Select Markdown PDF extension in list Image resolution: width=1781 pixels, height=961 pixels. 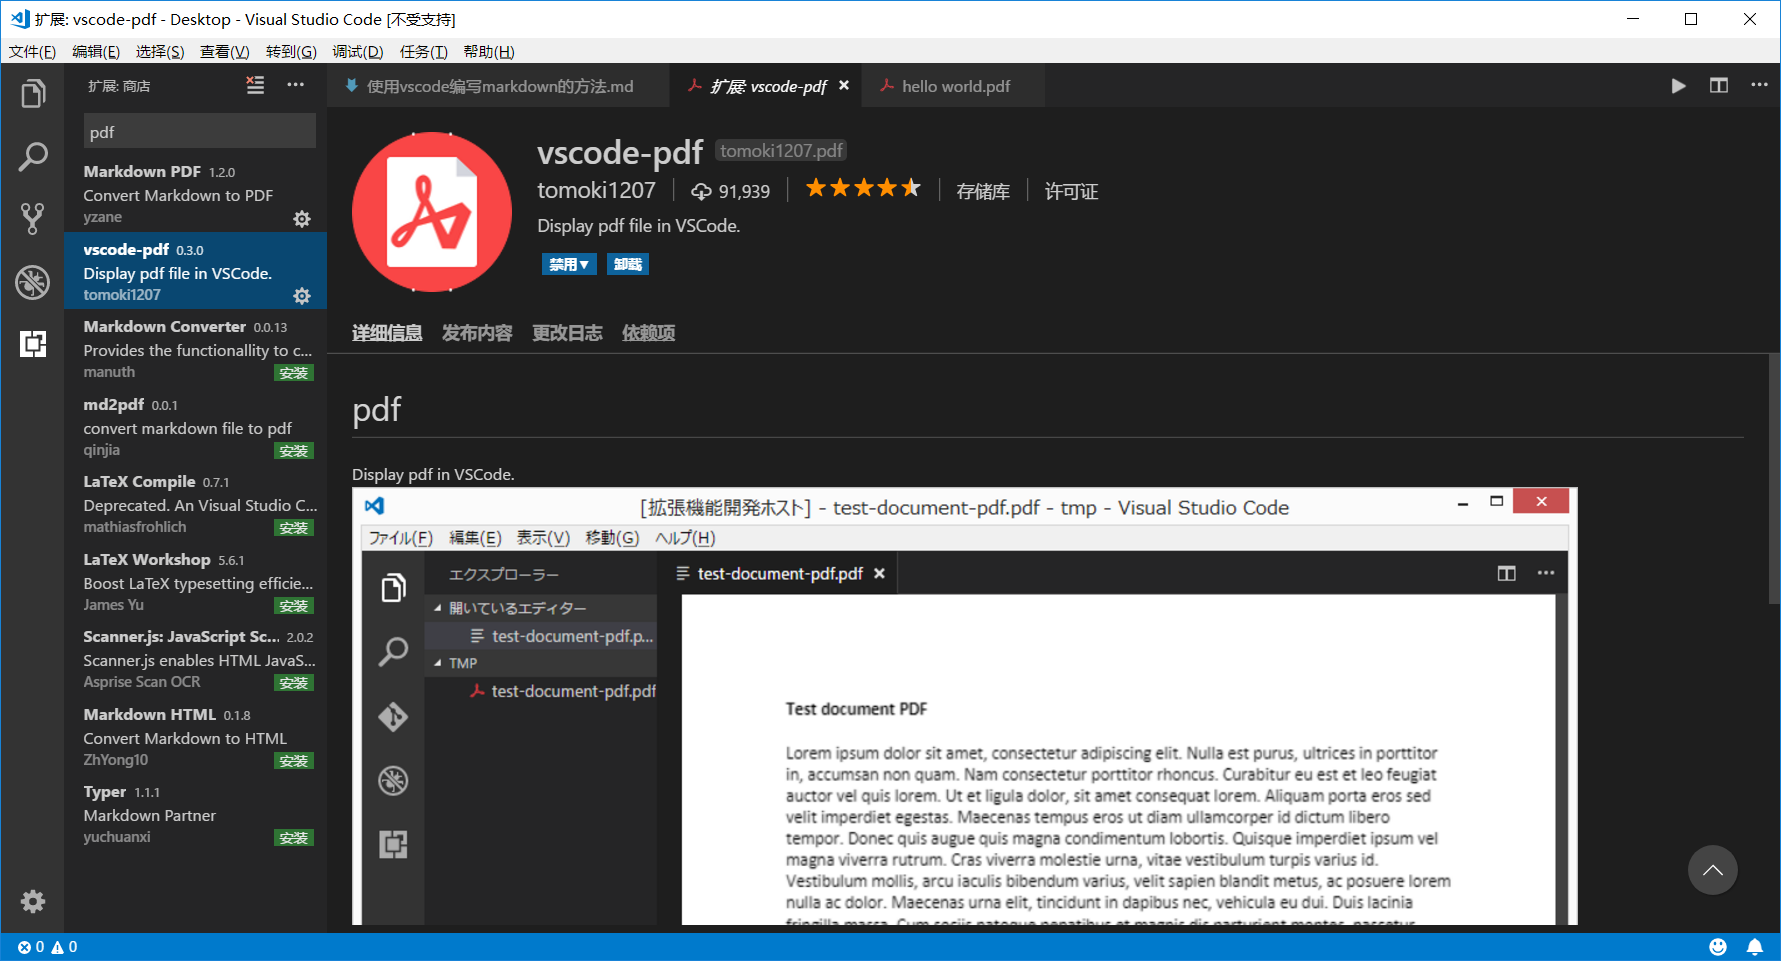pos(196,194)
